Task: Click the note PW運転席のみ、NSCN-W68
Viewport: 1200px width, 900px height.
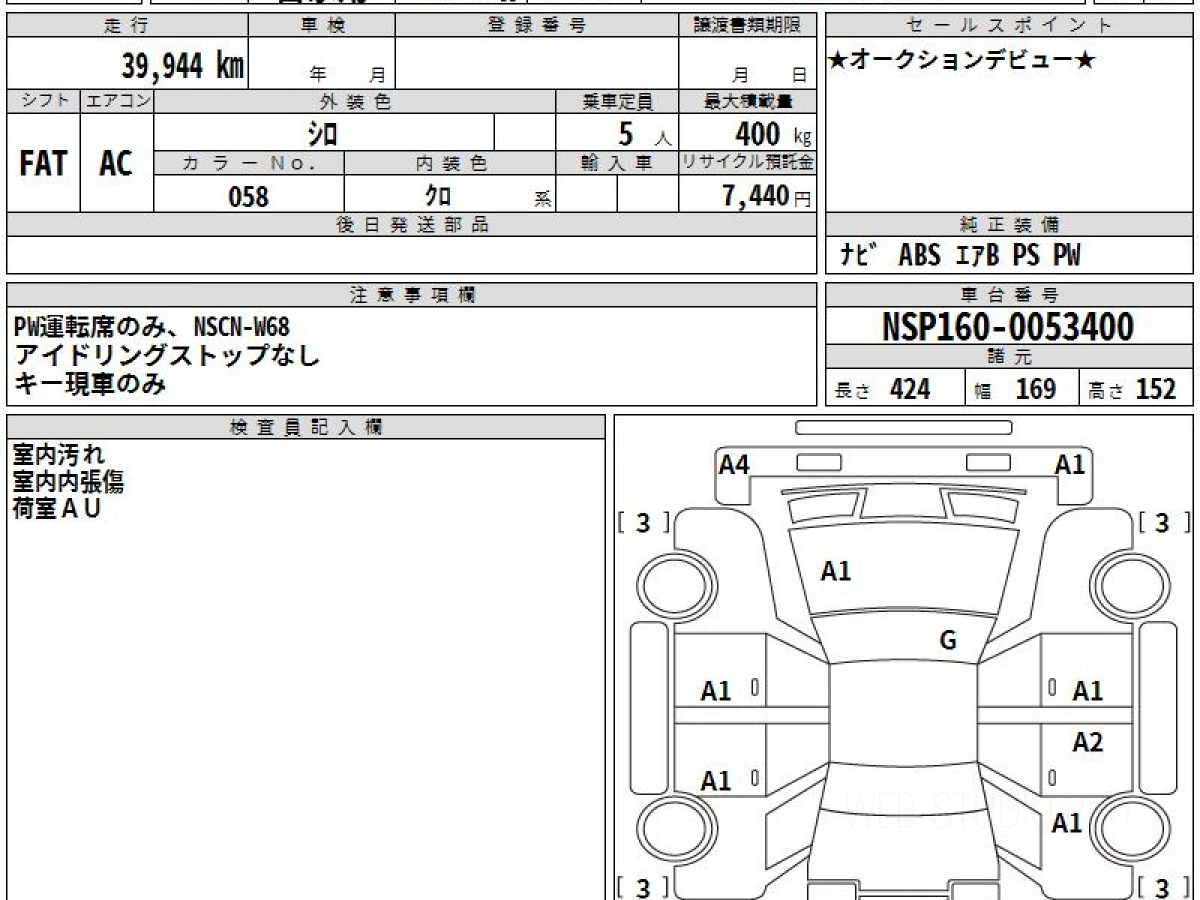Action: (x=151, y=326)
